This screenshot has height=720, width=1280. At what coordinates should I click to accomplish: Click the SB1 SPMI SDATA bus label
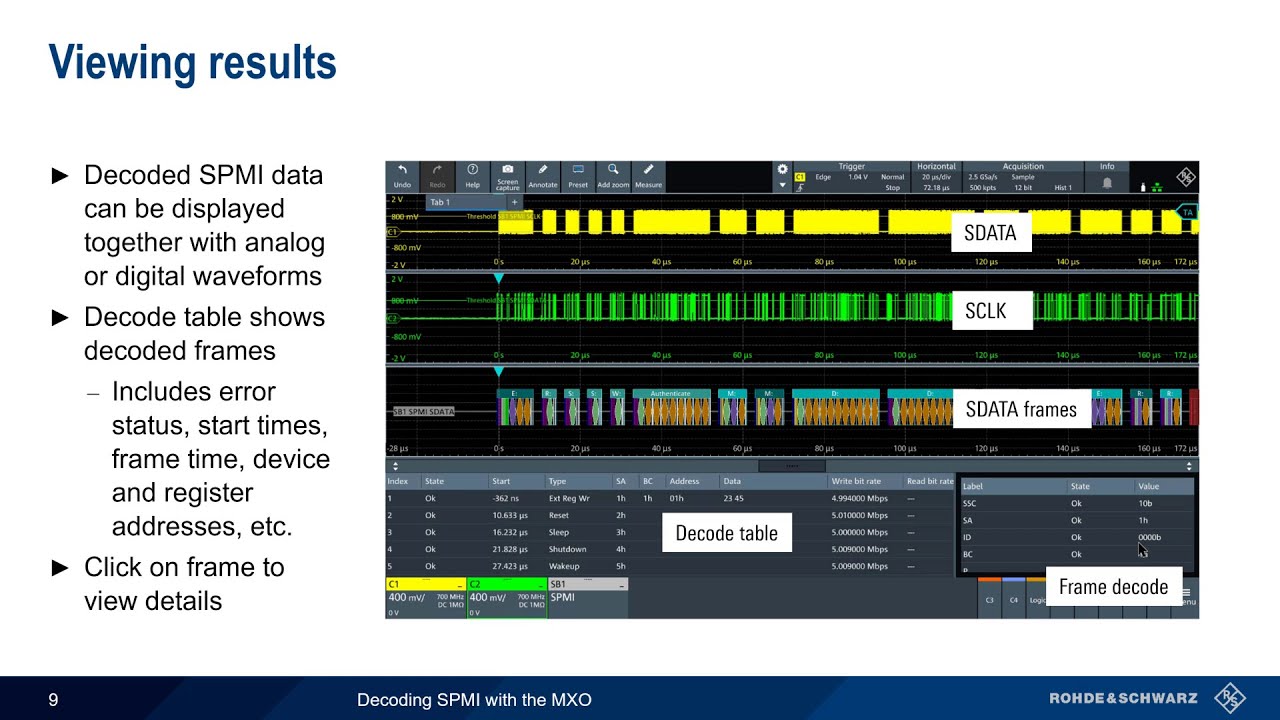click(423, 412)
